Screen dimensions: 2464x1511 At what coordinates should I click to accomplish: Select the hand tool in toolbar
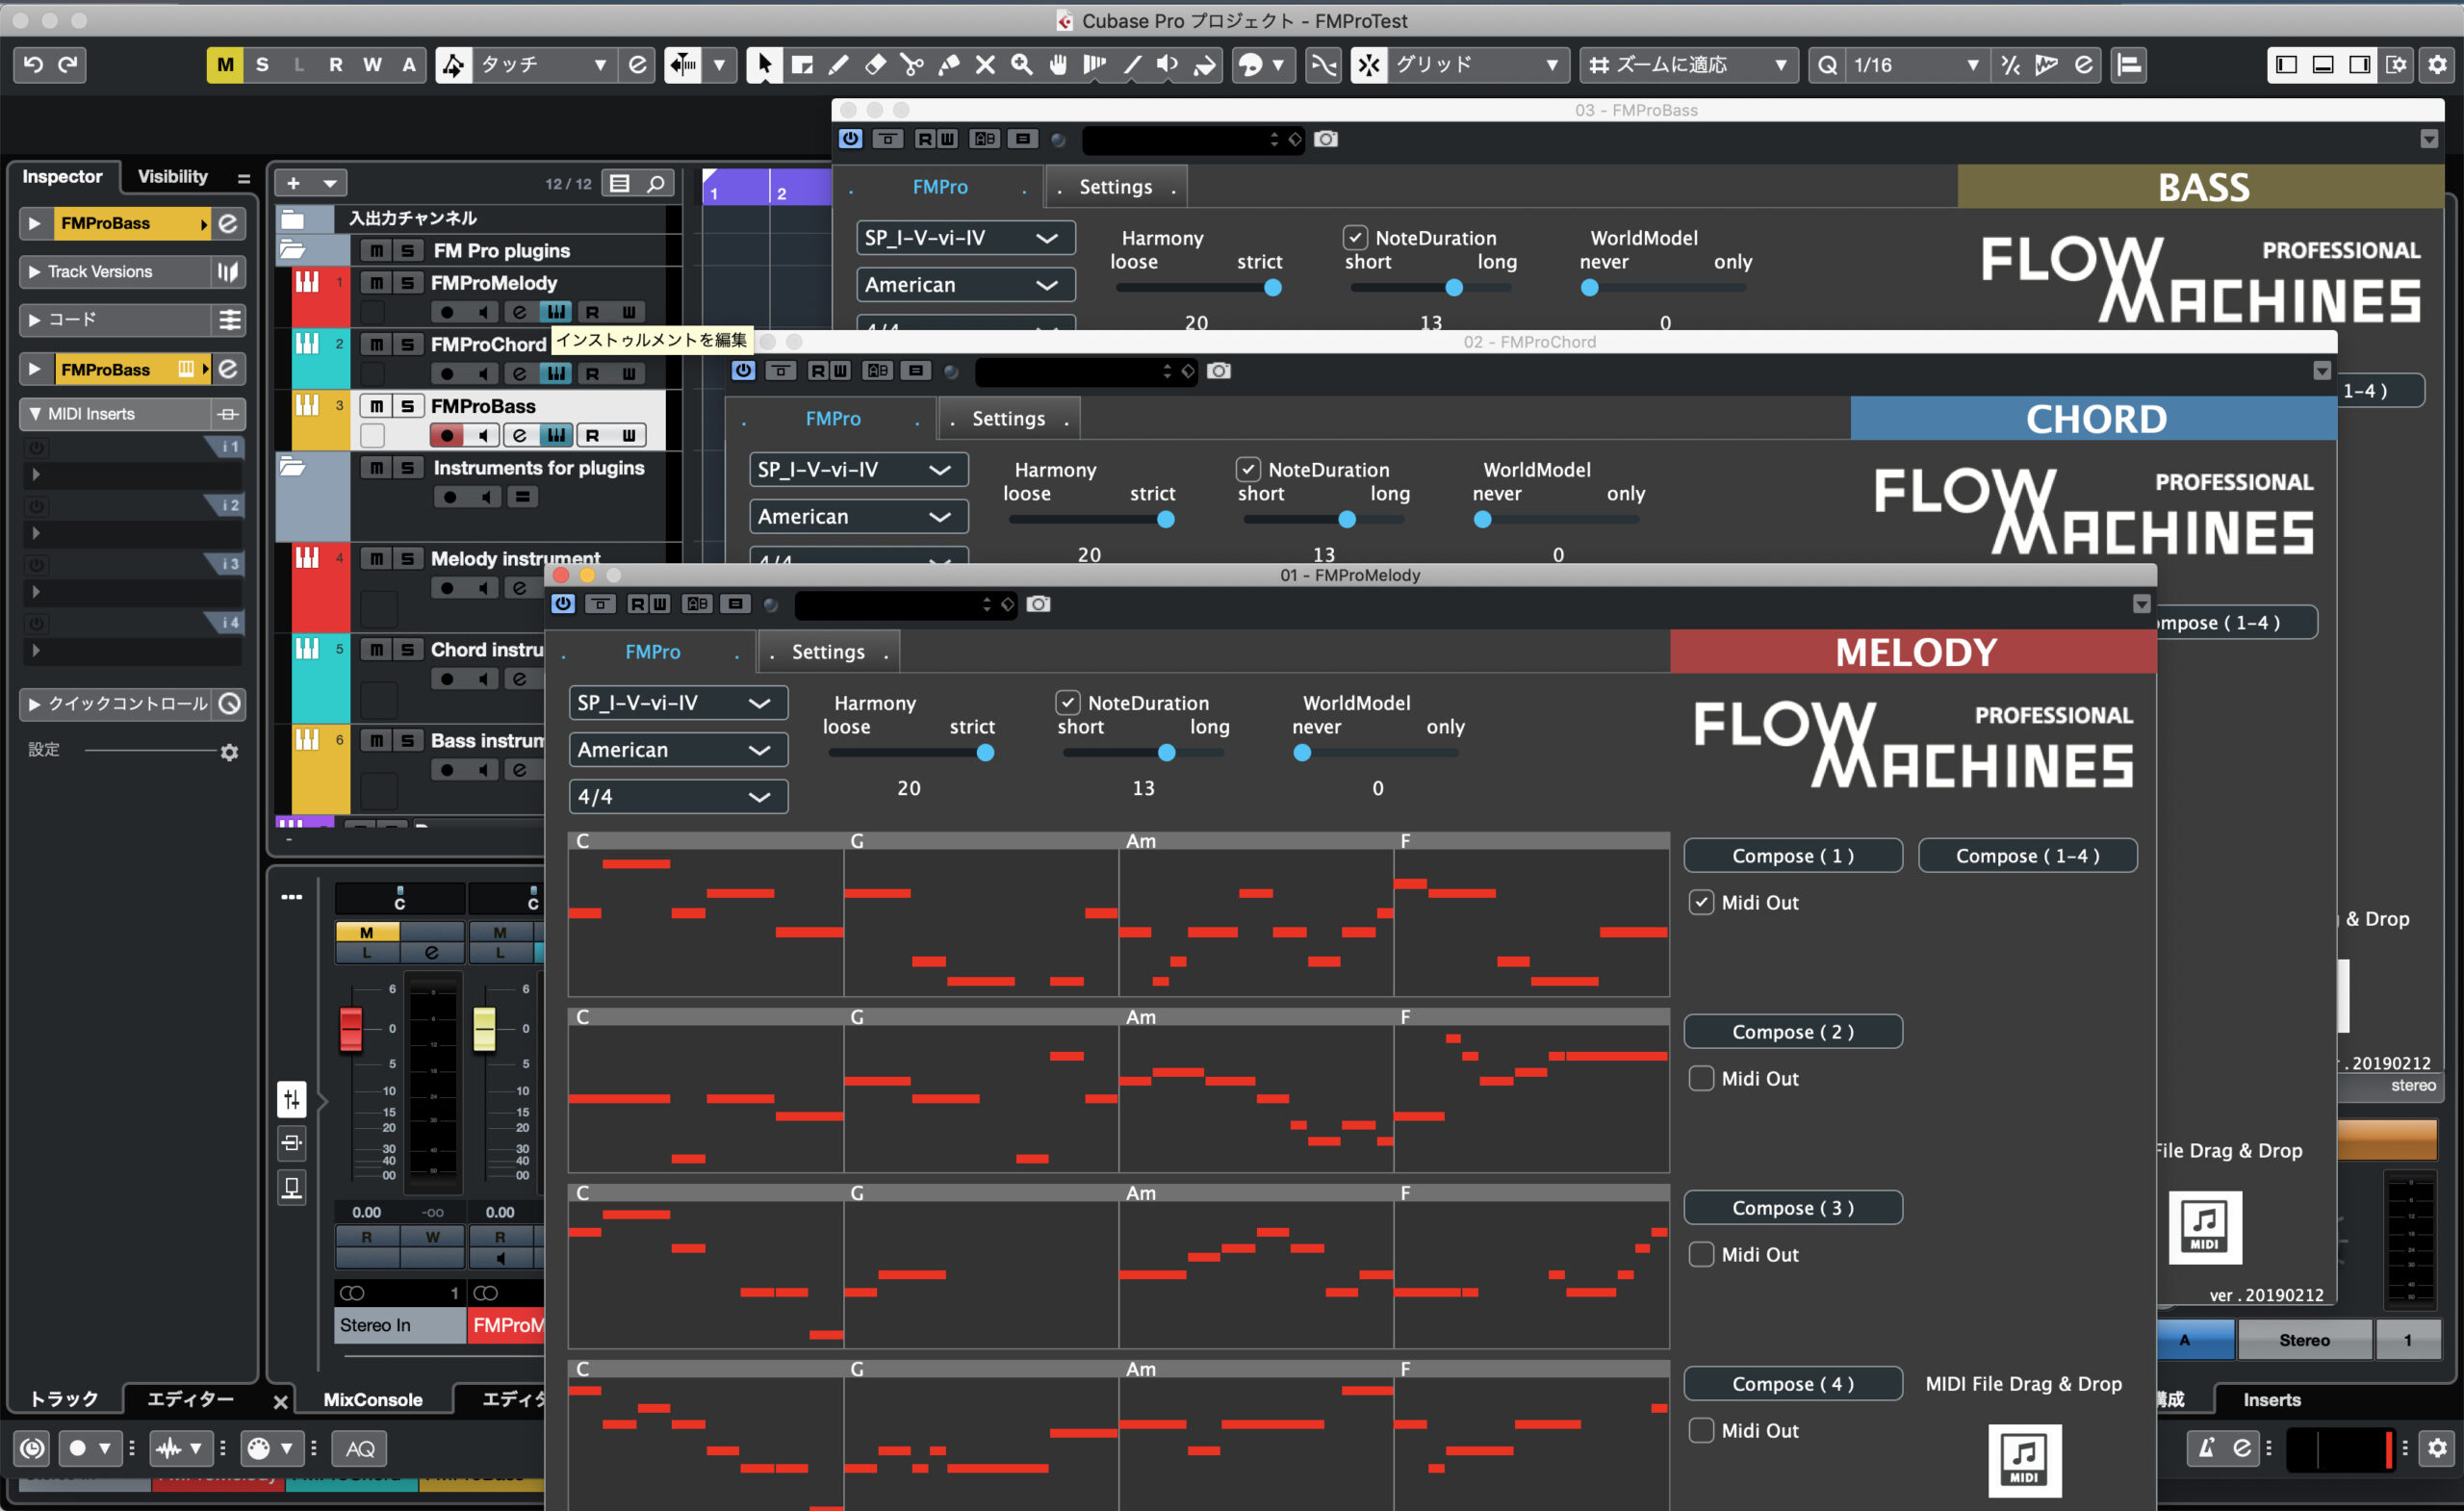tap(1058, 65)
